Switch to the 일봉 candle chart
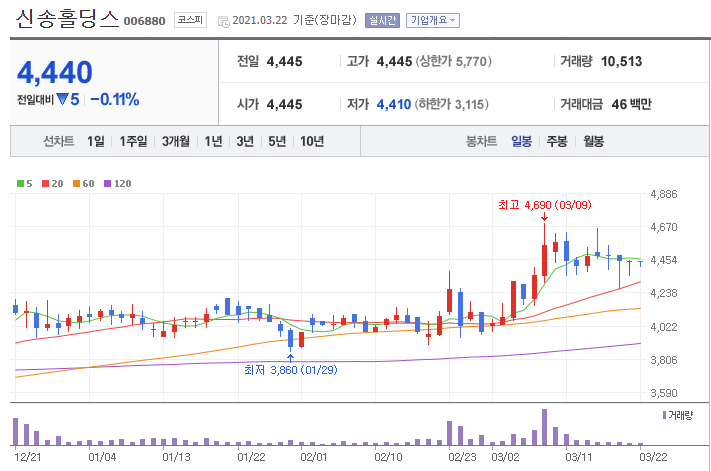Screen dimensions: 711x471 [521, 141]
